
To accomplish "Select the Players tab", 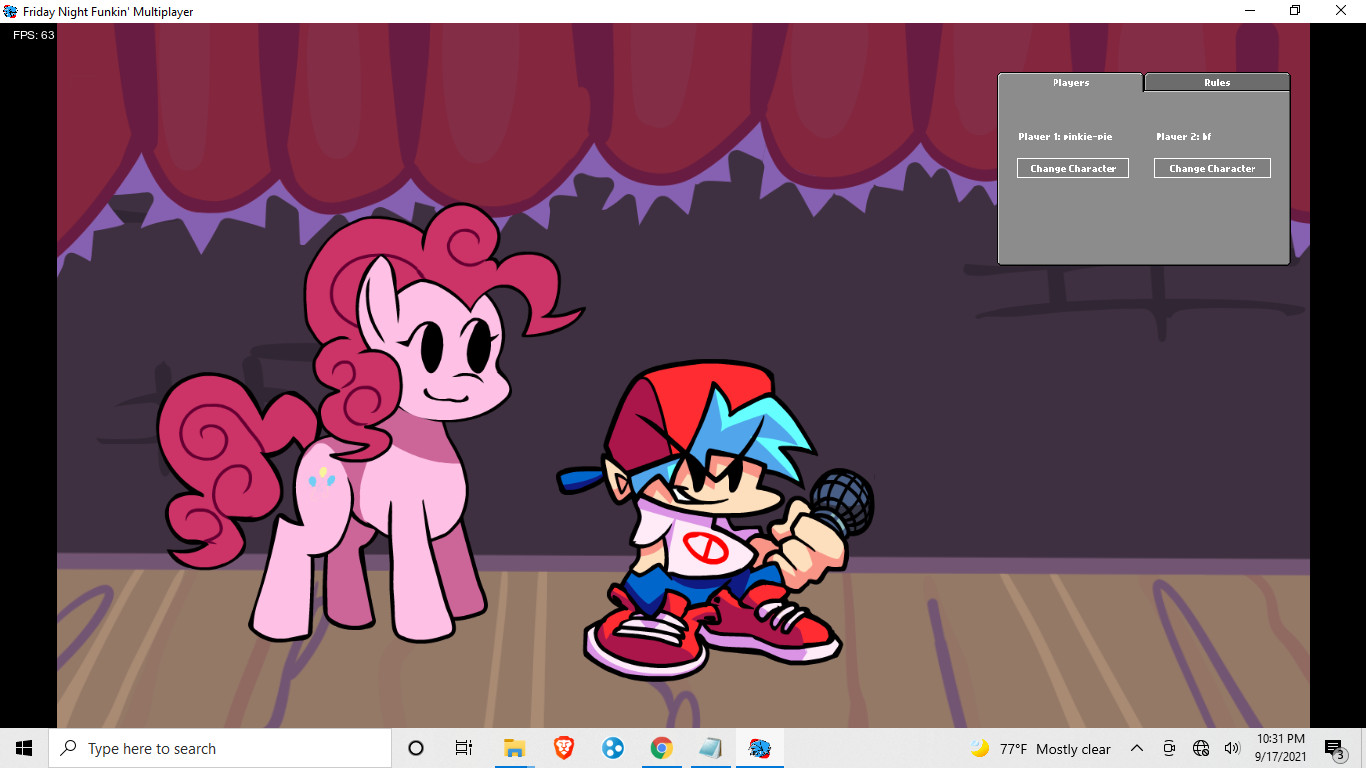I will (x=1070, y=82).
